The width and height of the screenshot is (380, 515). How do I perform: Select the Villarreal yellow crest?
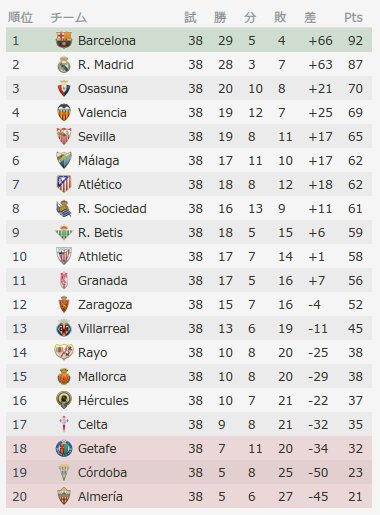pos(64,328)
